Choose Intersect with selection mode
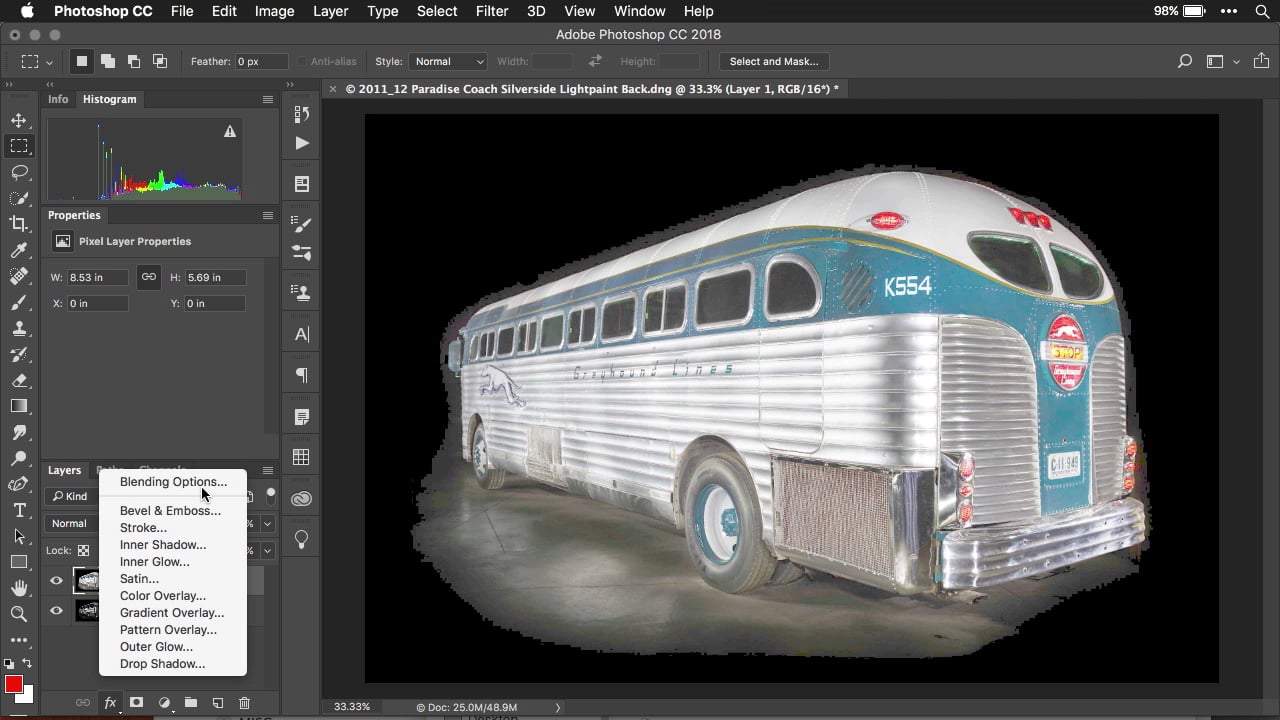The width and height of the screenshot is (1280, 720). pyautogui.click(x=160, y=61)
